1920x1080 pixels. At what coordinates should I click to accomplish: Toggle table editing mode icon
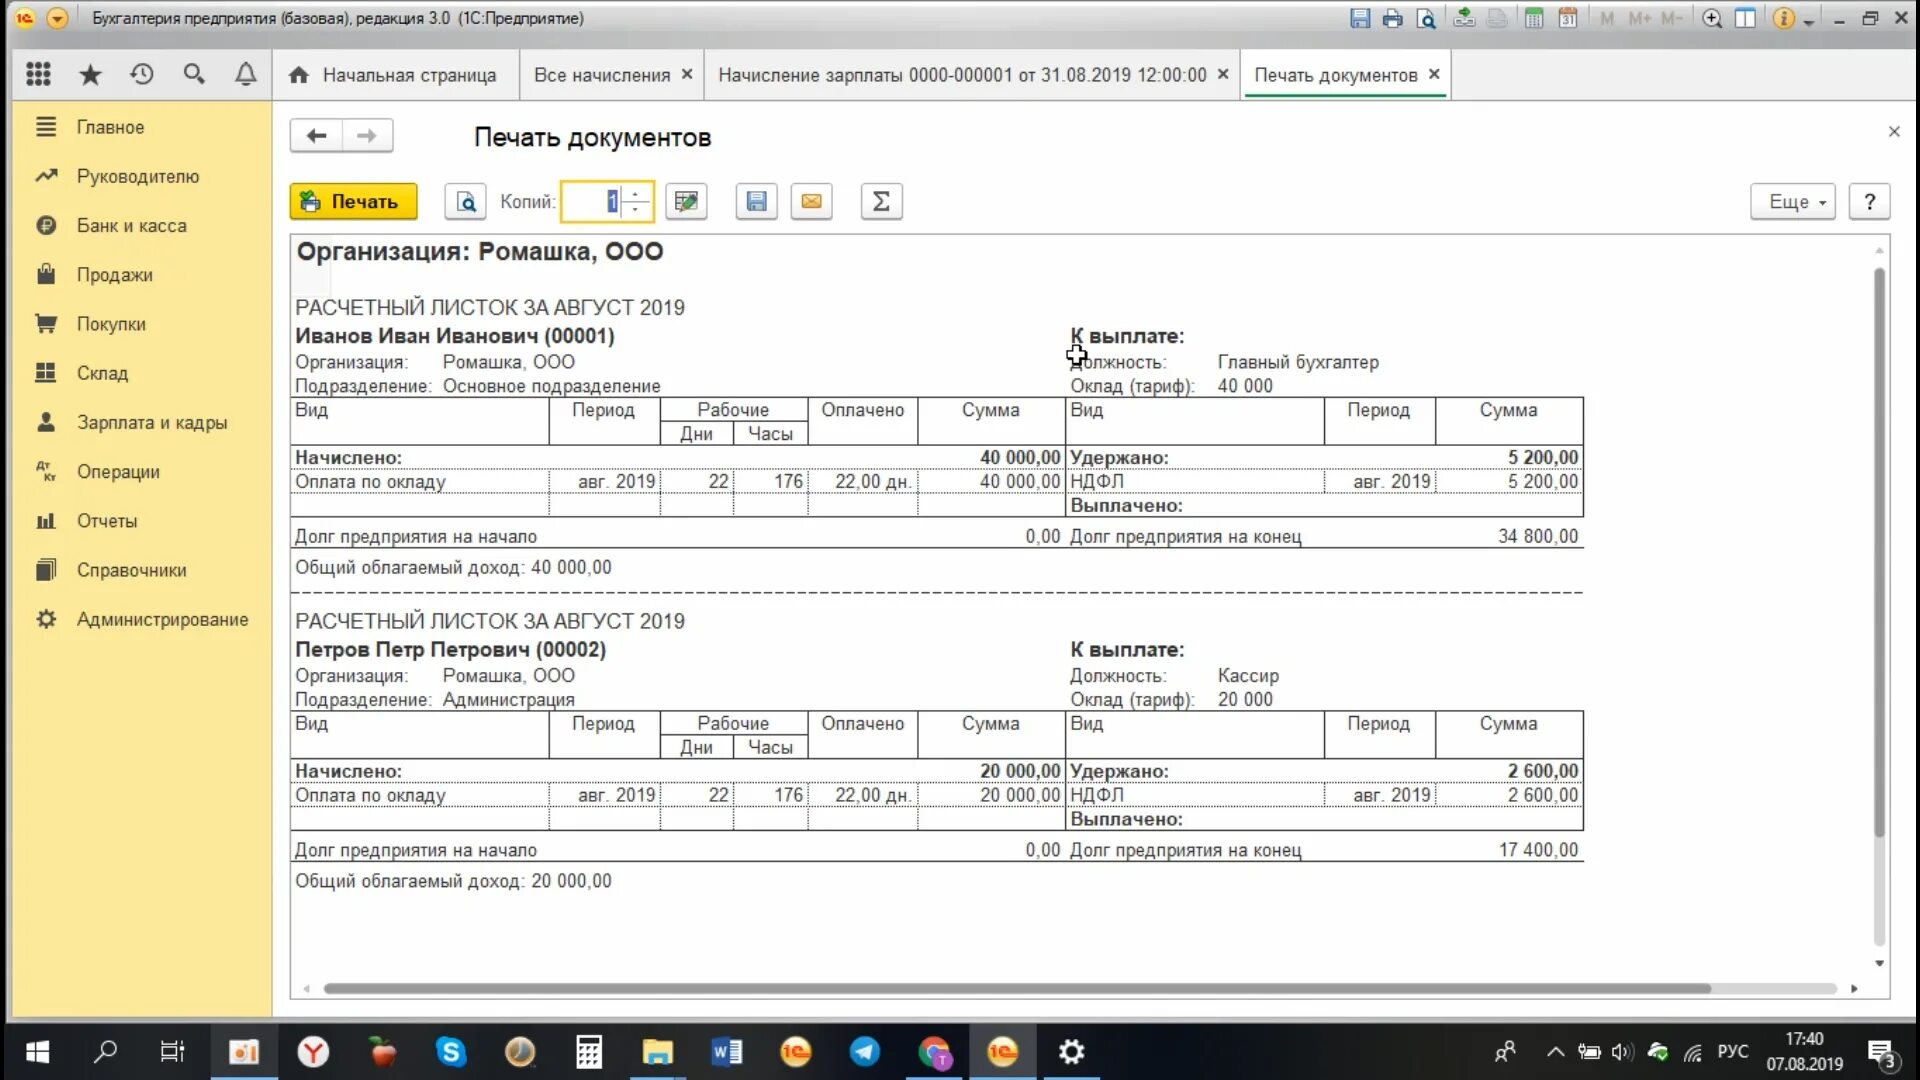686,202
